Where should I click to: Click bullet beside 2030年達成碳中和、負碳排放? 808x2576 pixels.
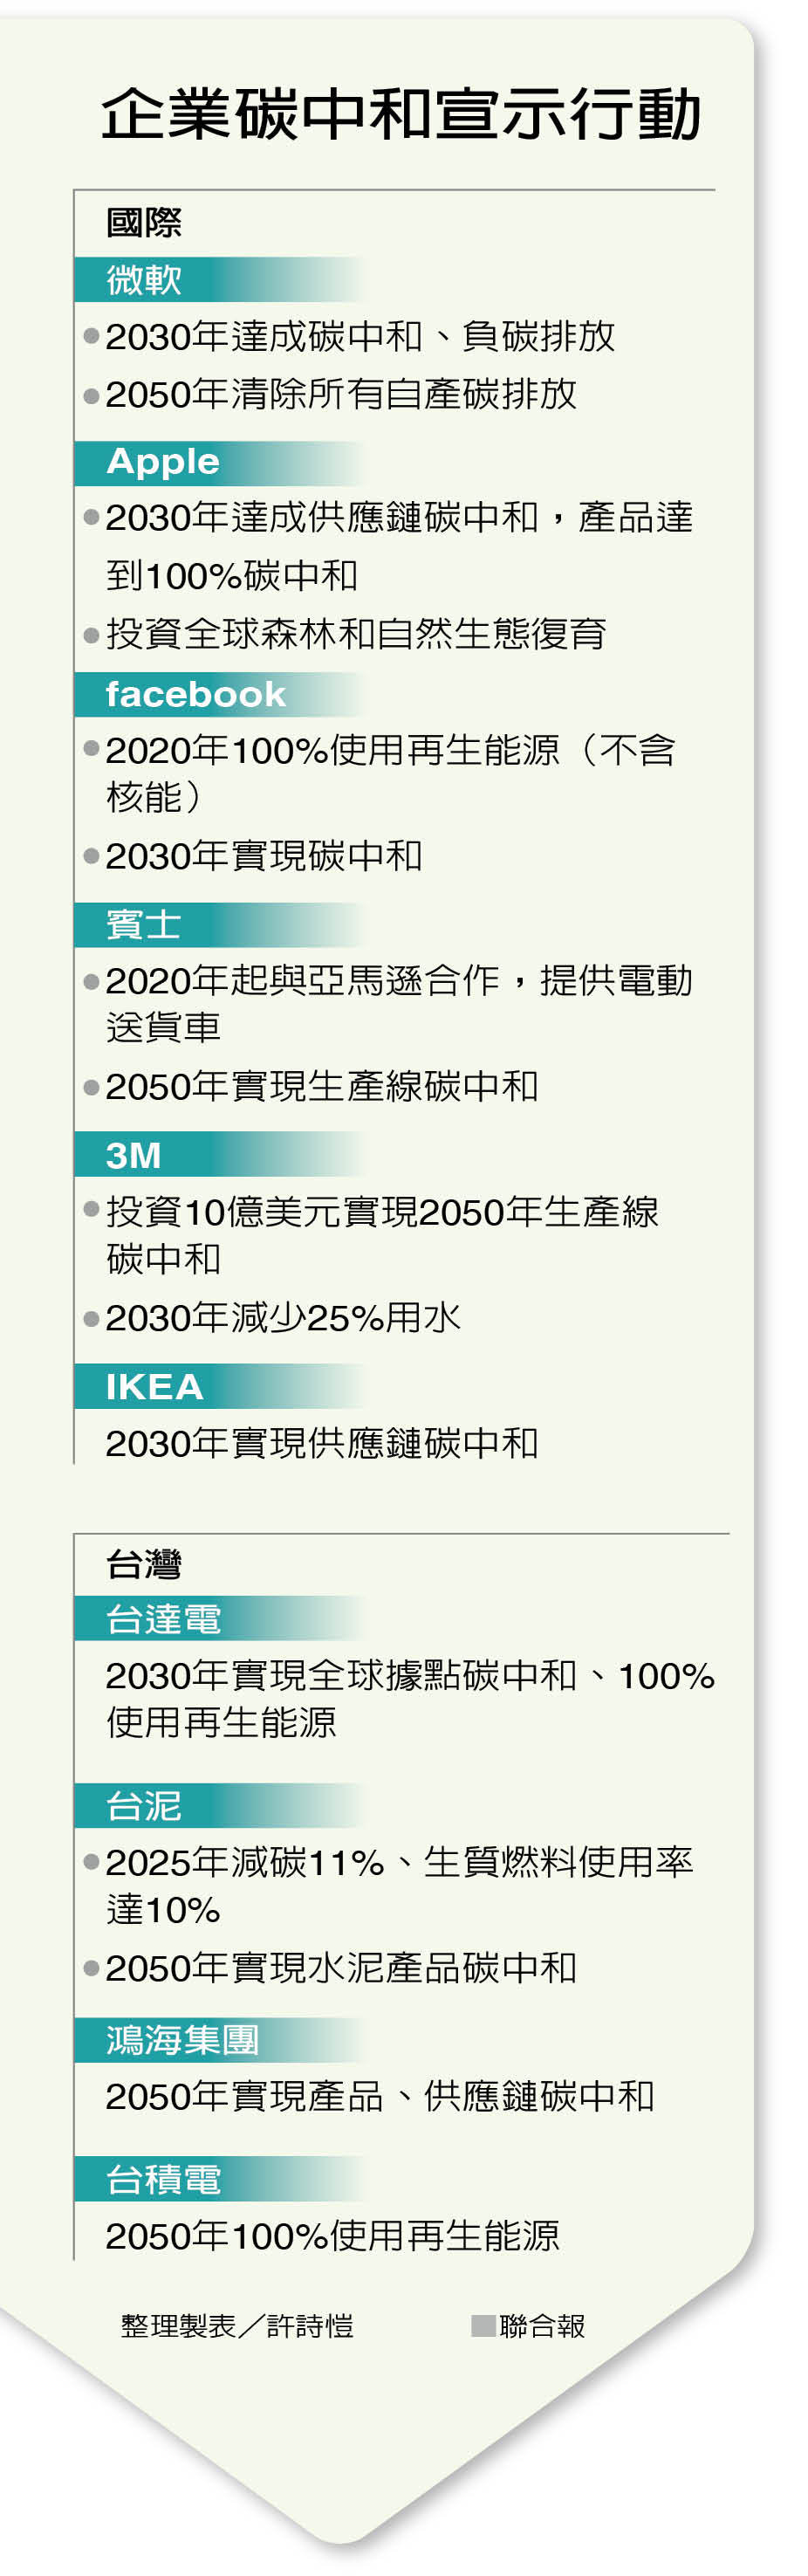[92, 336]
